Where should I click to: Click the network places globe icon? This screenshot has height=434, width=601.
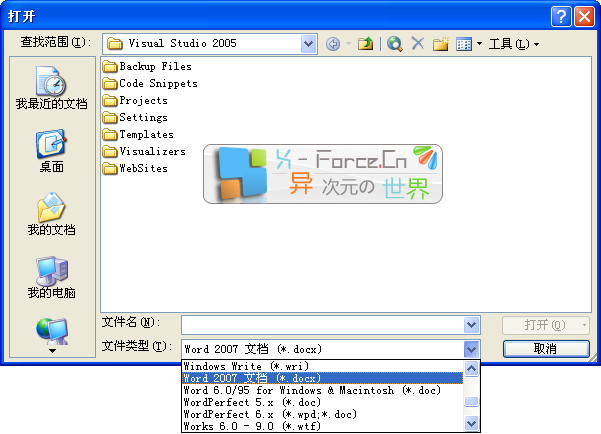(52, 331)
